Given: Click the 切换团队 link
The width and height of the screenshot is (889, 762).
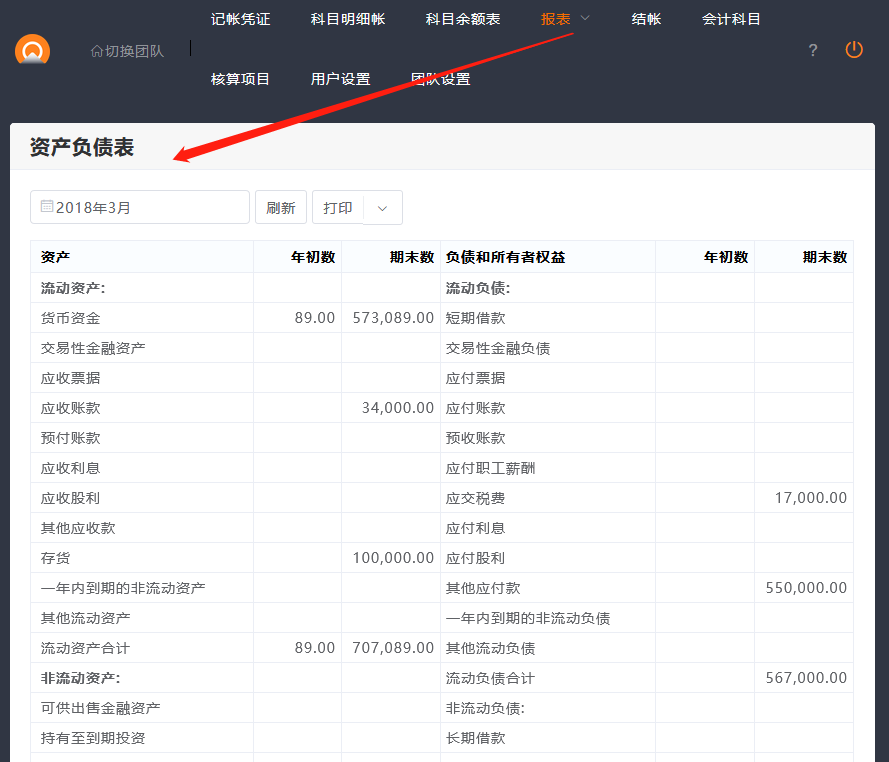Looking at the screenshot, I should (134, 51).
